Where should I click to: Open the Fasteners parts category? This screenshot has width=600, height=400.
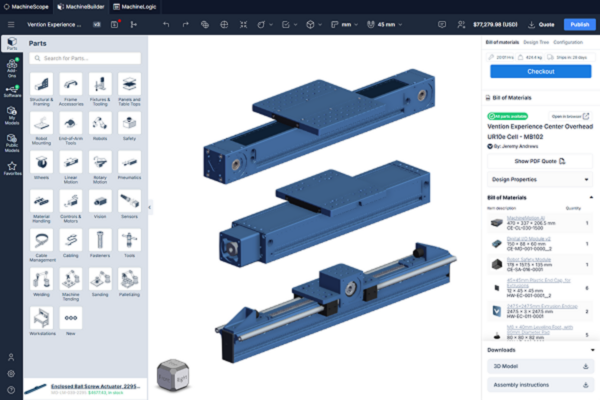coord(100,239)
